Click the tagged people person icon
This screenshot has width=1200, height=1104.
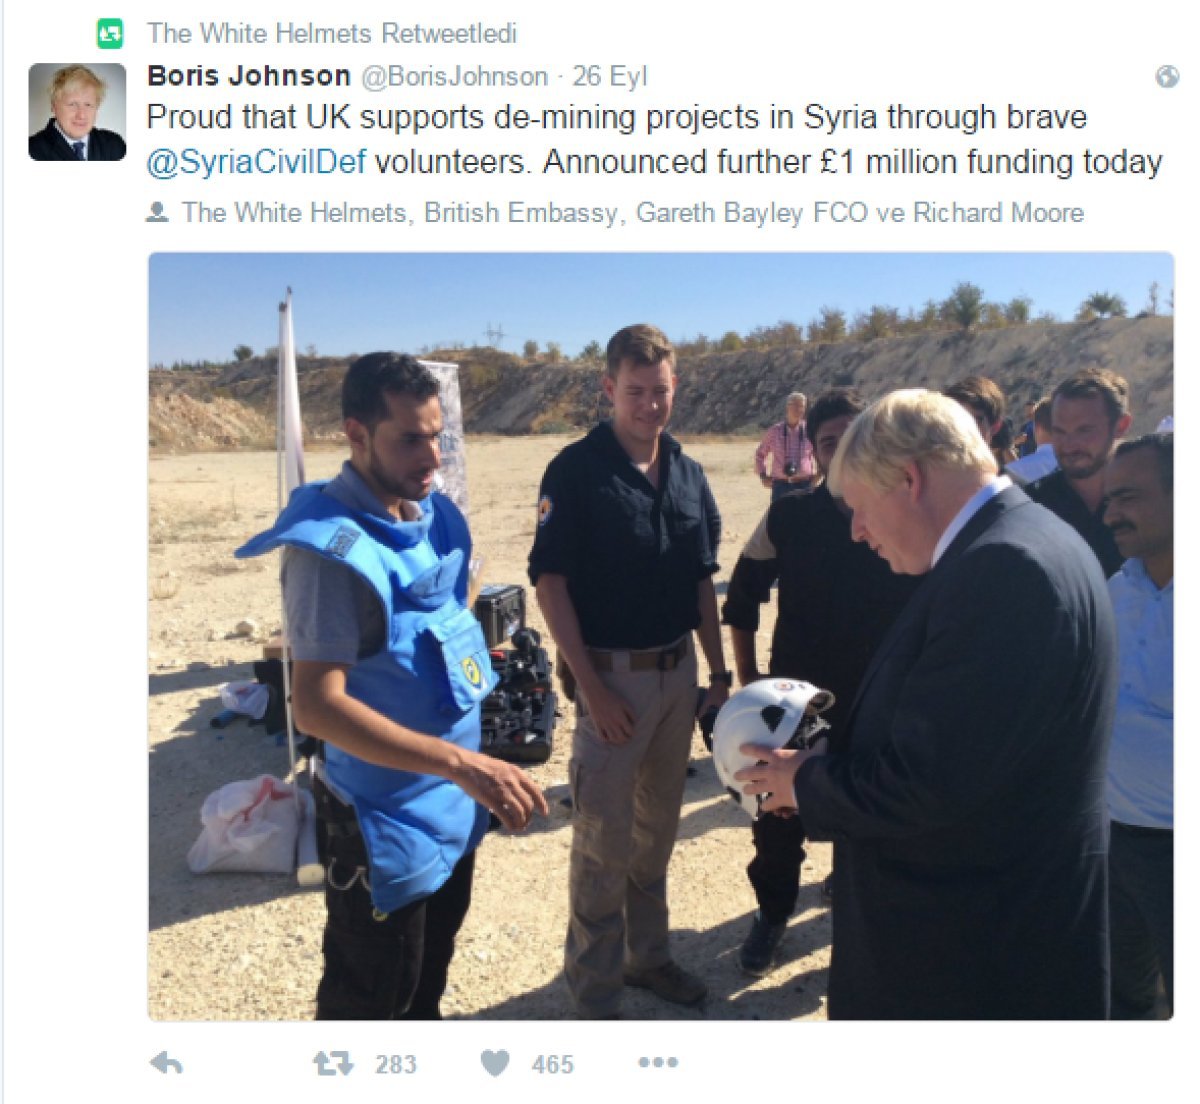(x=157, y=212)
